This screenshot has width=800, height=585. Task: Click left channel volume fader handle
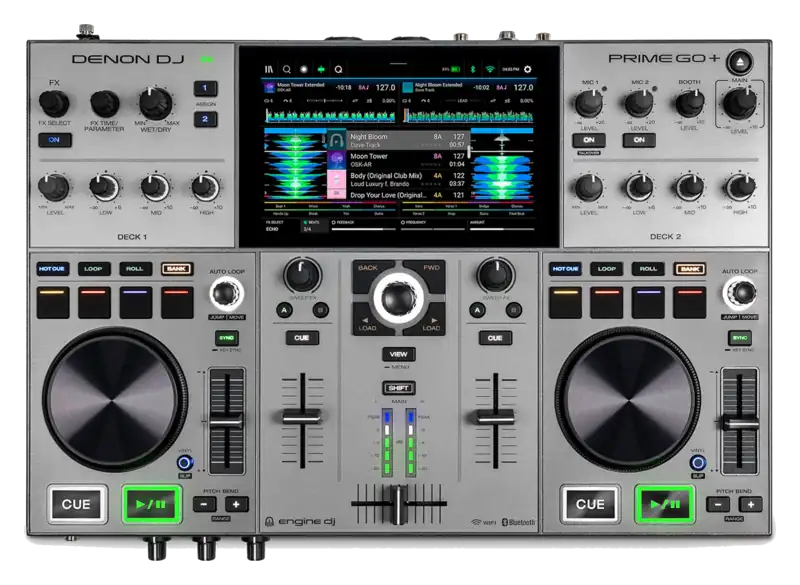pos(302,416)
